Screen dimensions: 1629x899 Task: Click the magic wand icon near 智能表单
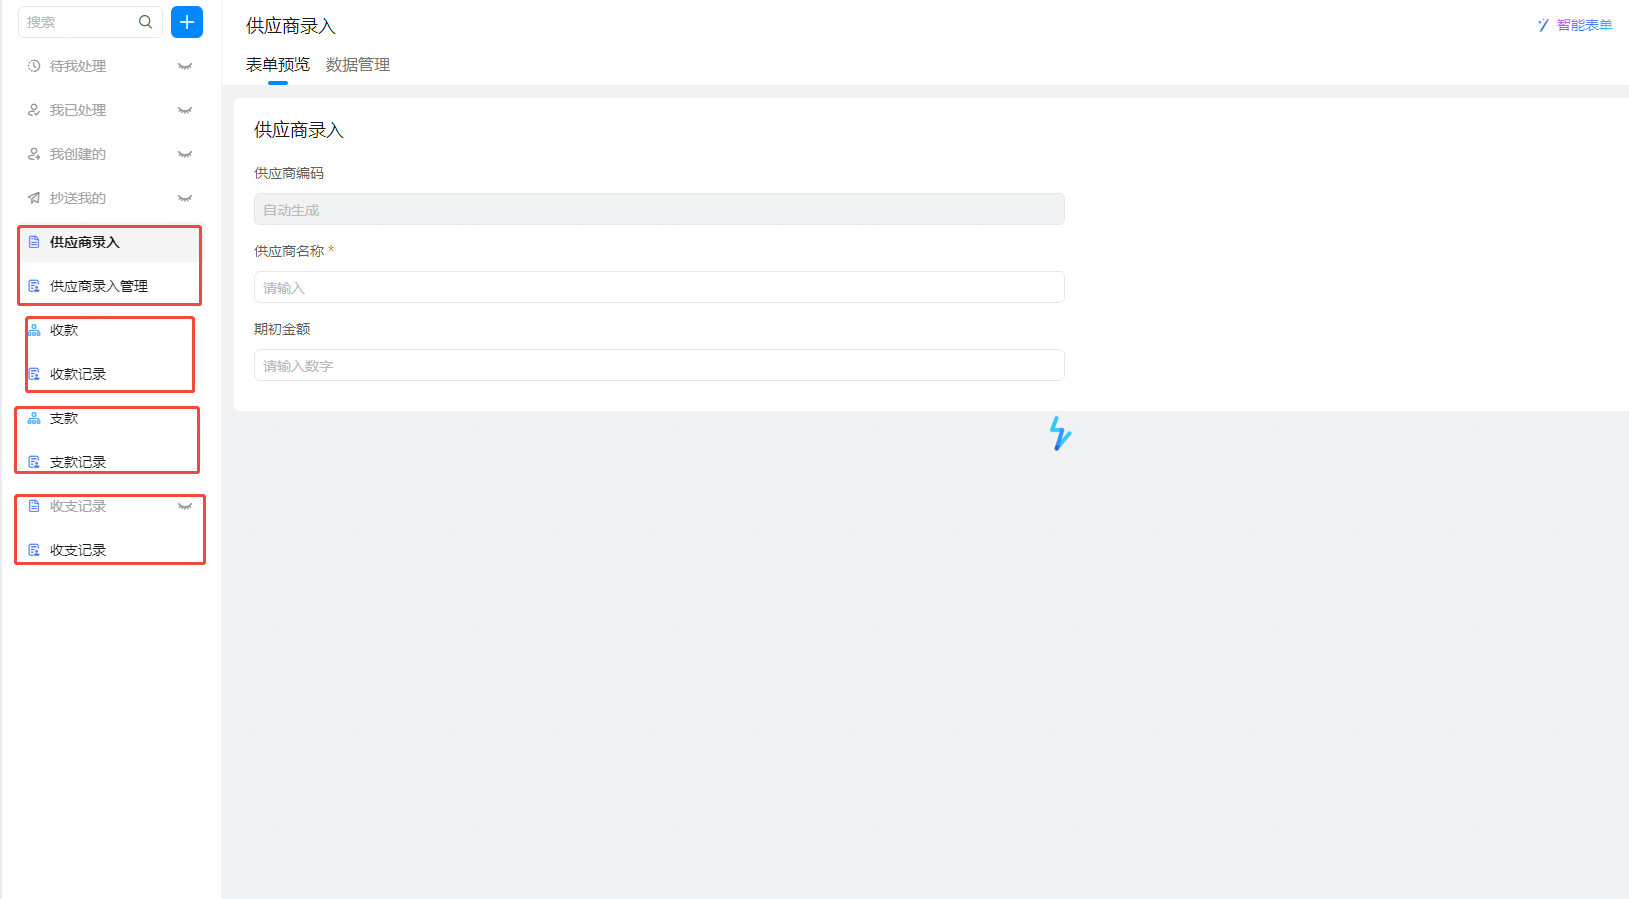tap(1543, 25)
